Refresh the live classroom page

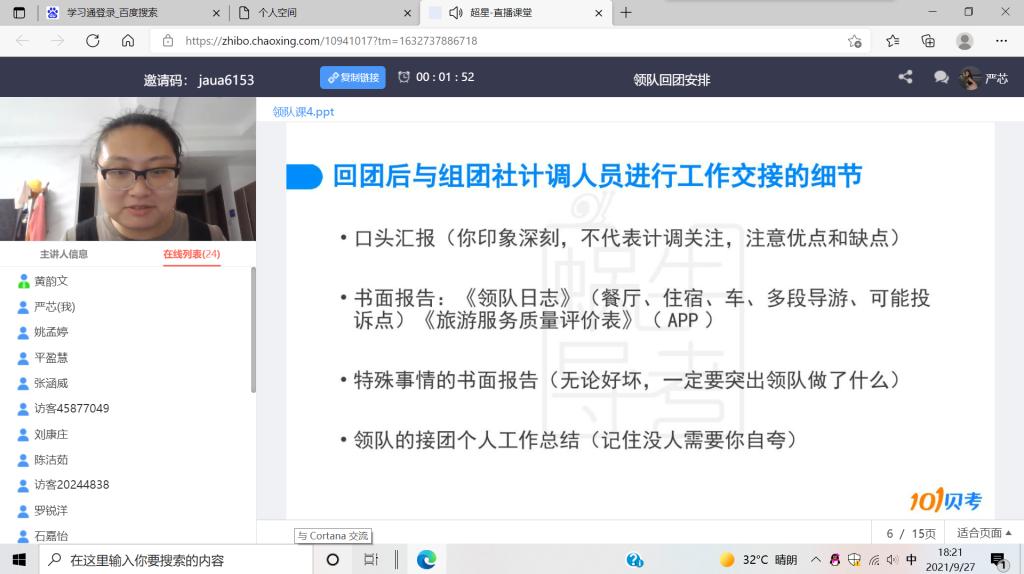pos(93,41)
